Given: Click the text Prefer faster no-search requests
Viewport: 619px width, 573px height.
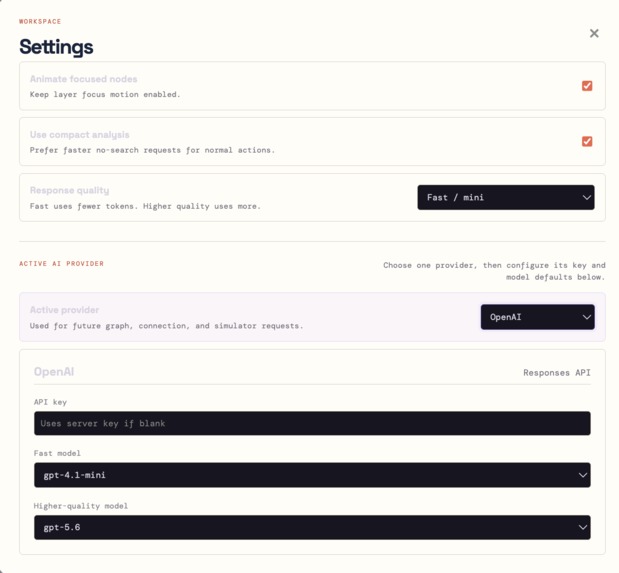Looking at the screenshot, I should click(x=152, y=150).
